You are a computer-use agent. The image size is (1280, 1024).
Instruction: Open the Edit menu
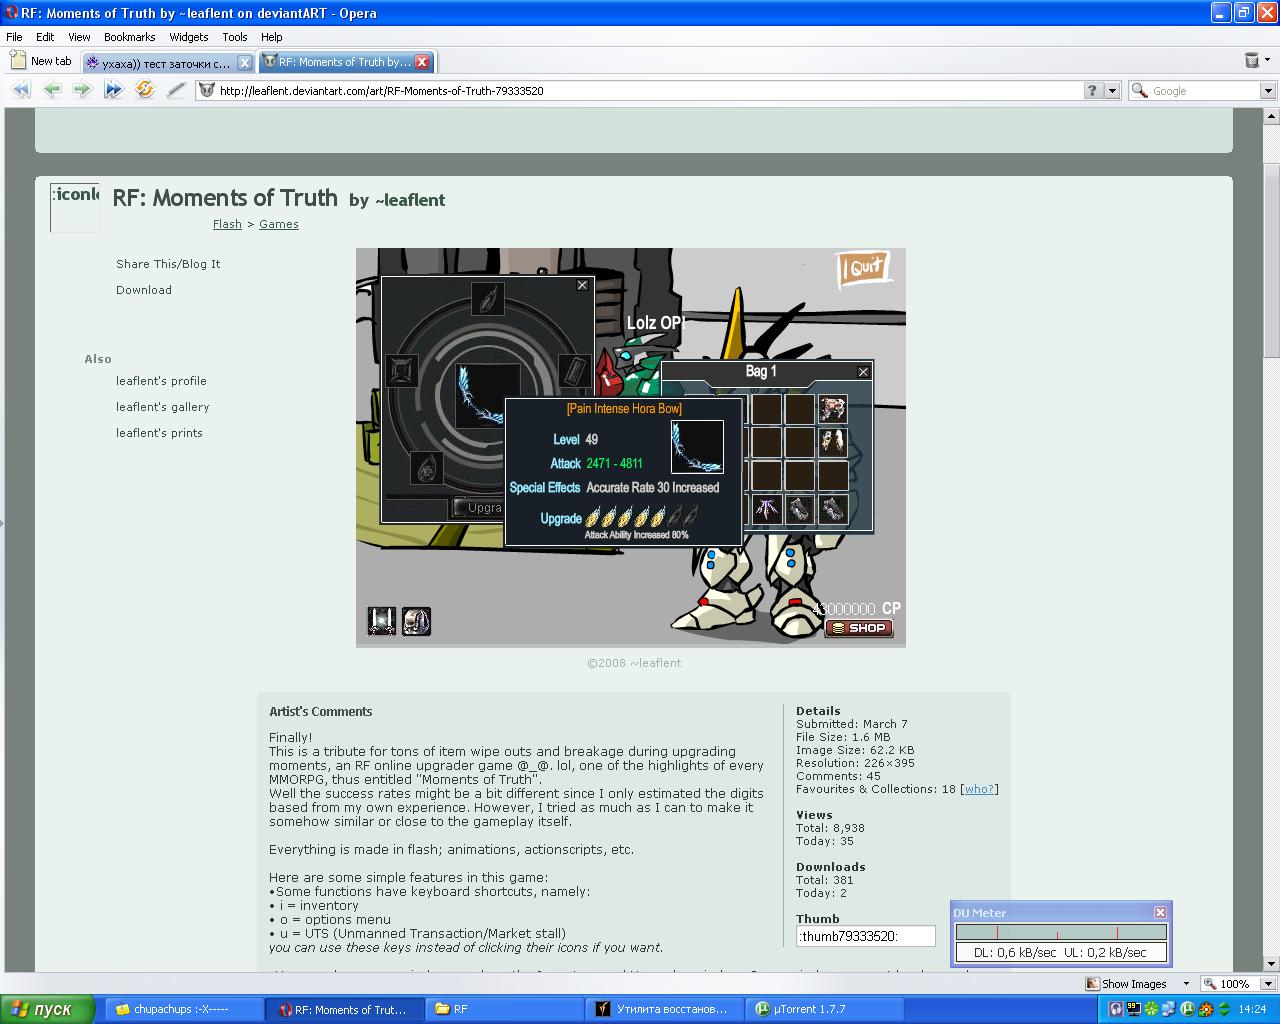(45, 37)
